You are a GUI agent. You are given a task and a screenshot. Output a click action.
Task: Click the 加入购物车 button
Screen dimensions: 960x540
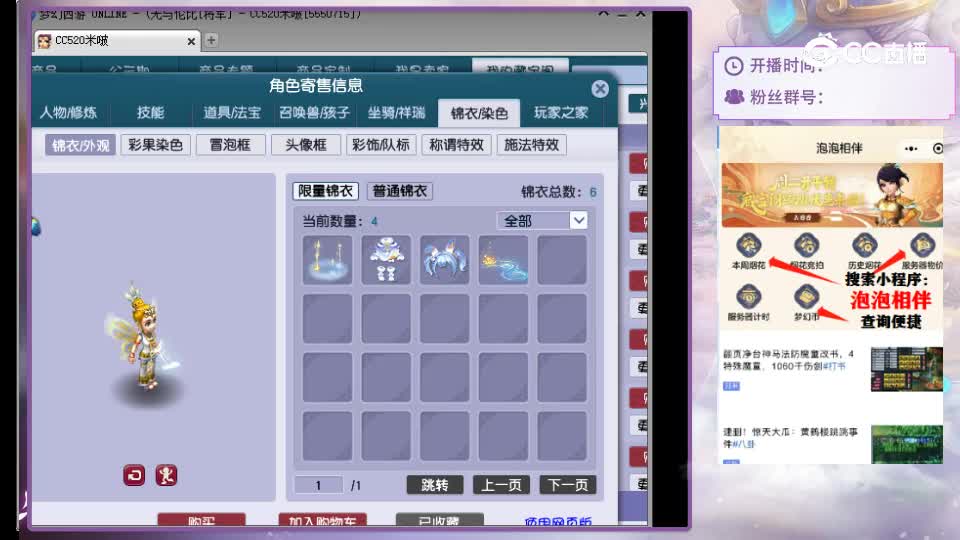pos(323,519)
